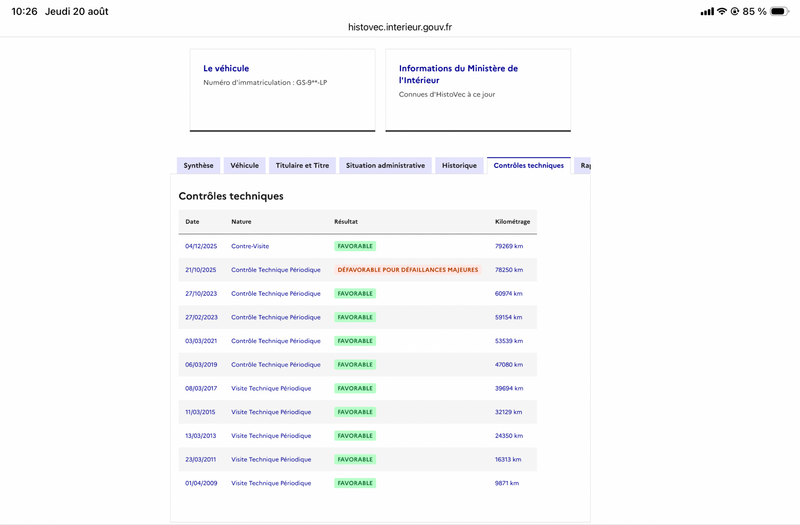The width and height of the screenshot is (800, 525).
Task: Tap the histovec.interieur.gouv.fr address bar
Action: click(400, 27)
